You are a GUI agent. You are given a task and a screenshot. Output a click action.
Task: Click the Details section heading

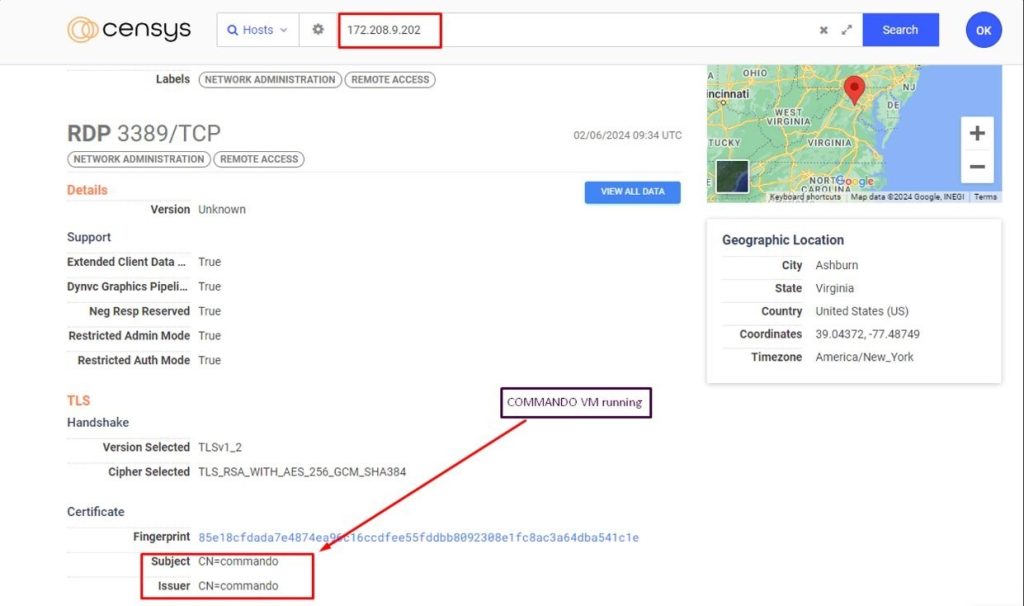(87, 190)
